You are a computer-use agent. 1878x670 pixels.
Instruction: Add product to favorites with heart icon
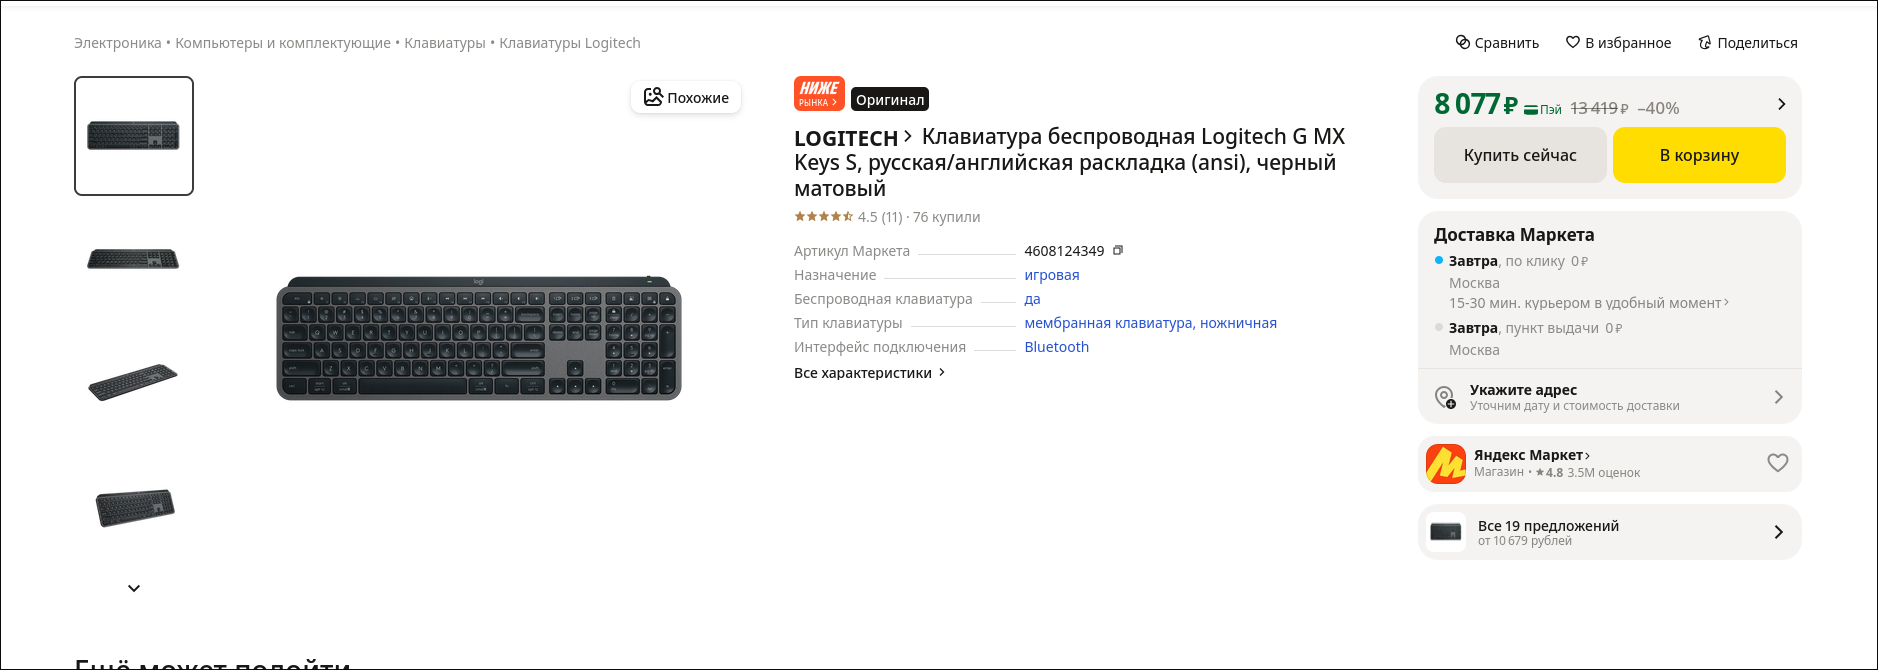click(x=1573, y=42)
